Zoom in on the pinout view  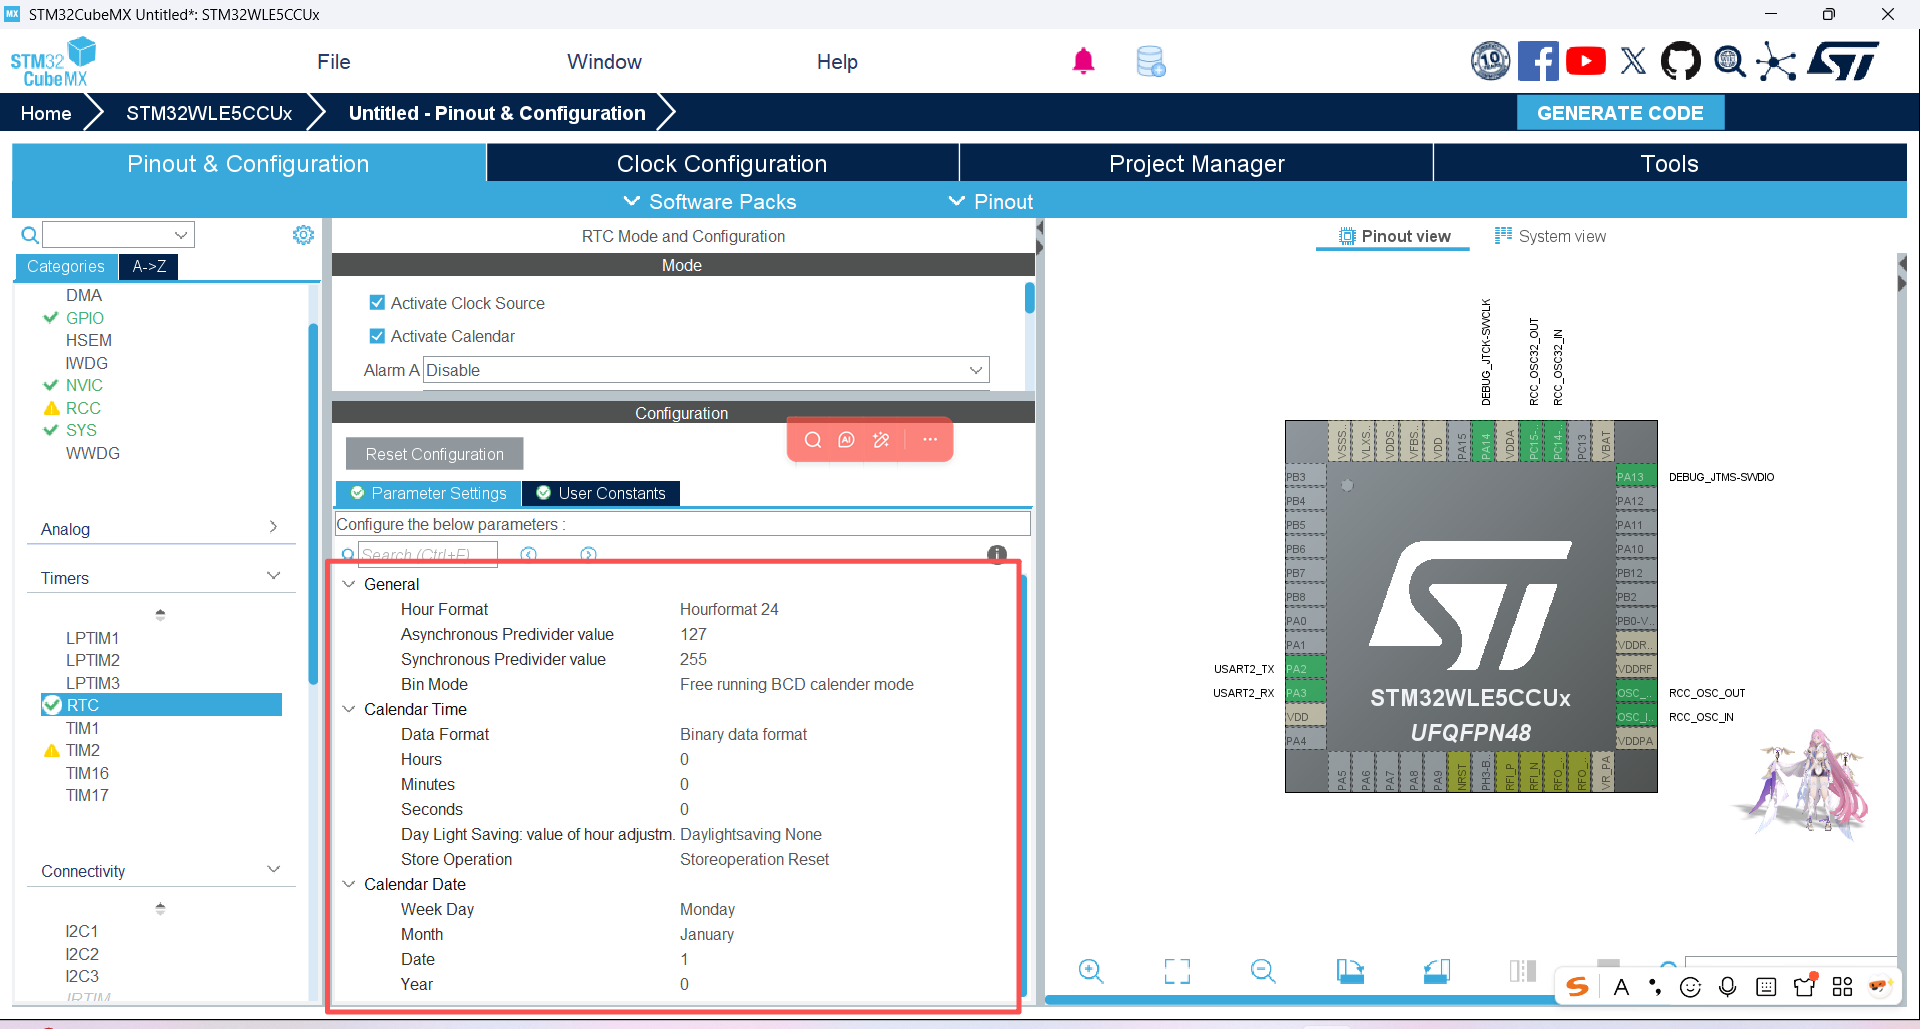click(1091, 971)
